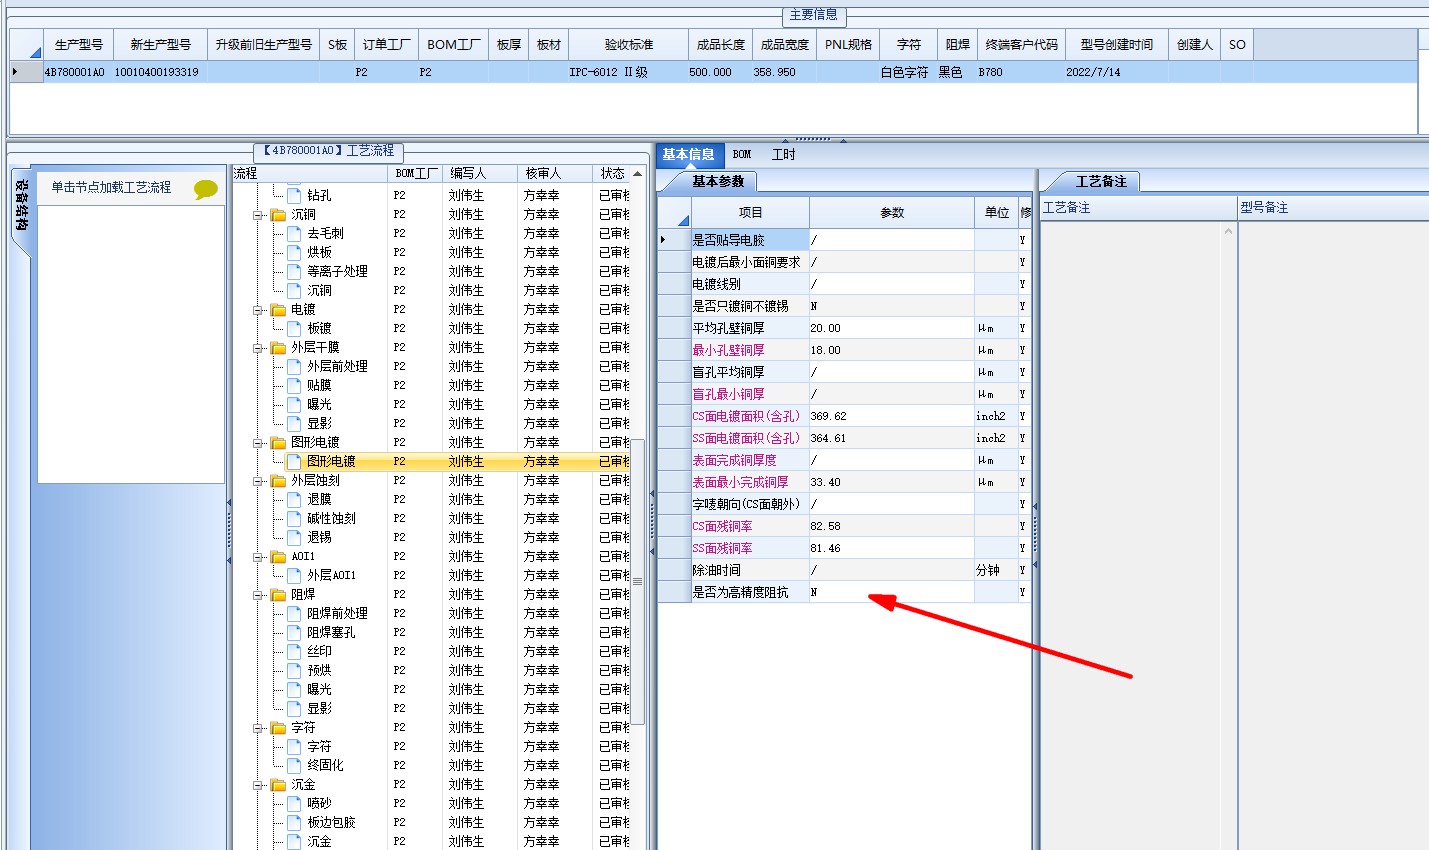Click the CS面电镀面积 value 369.62

click(x=891, y=416)
